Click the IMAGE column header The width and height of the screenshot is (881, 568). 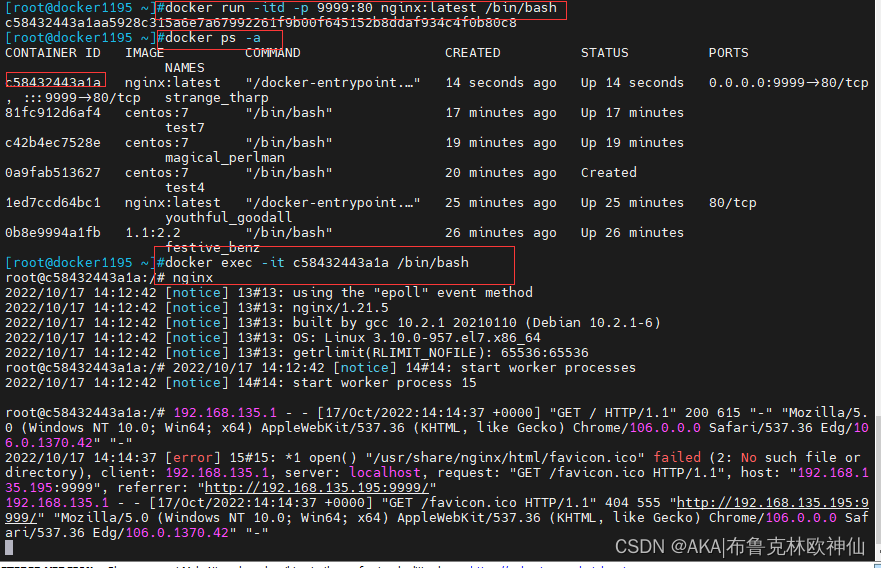click(x=144, y=53)
